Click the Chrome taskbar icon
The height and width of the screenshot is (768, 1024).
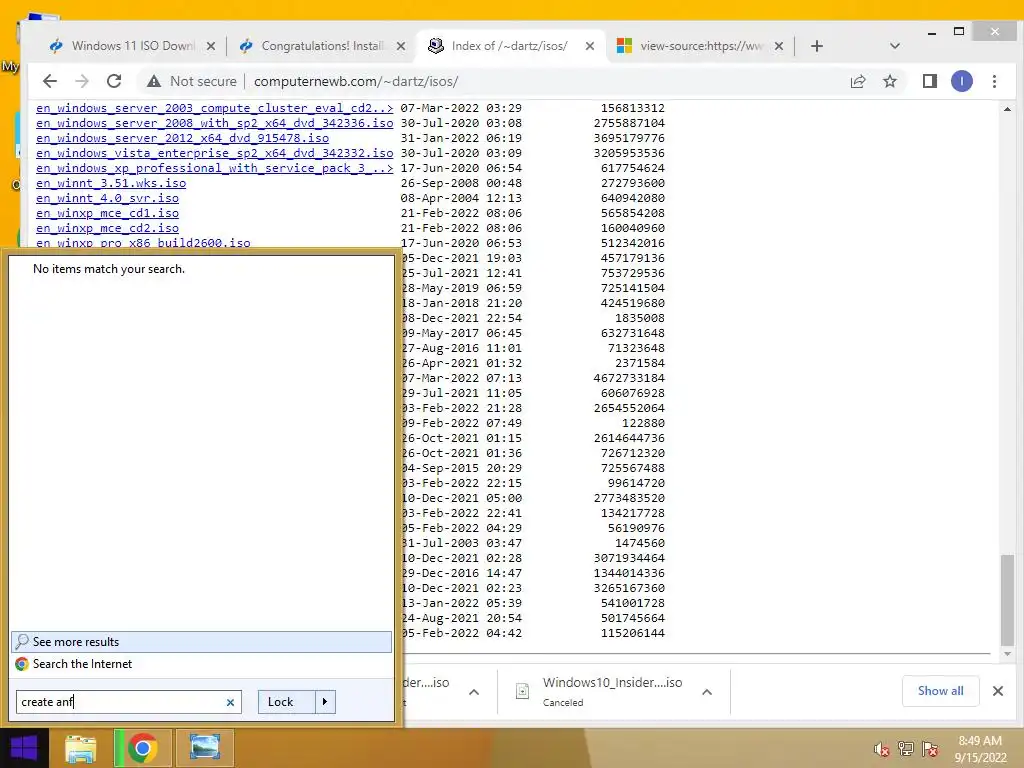tap(142, 748)
